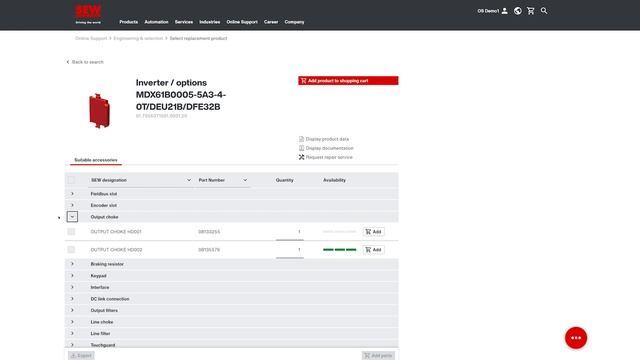Check the OUTPUT CHOKE HD002 checkbox

71,250
